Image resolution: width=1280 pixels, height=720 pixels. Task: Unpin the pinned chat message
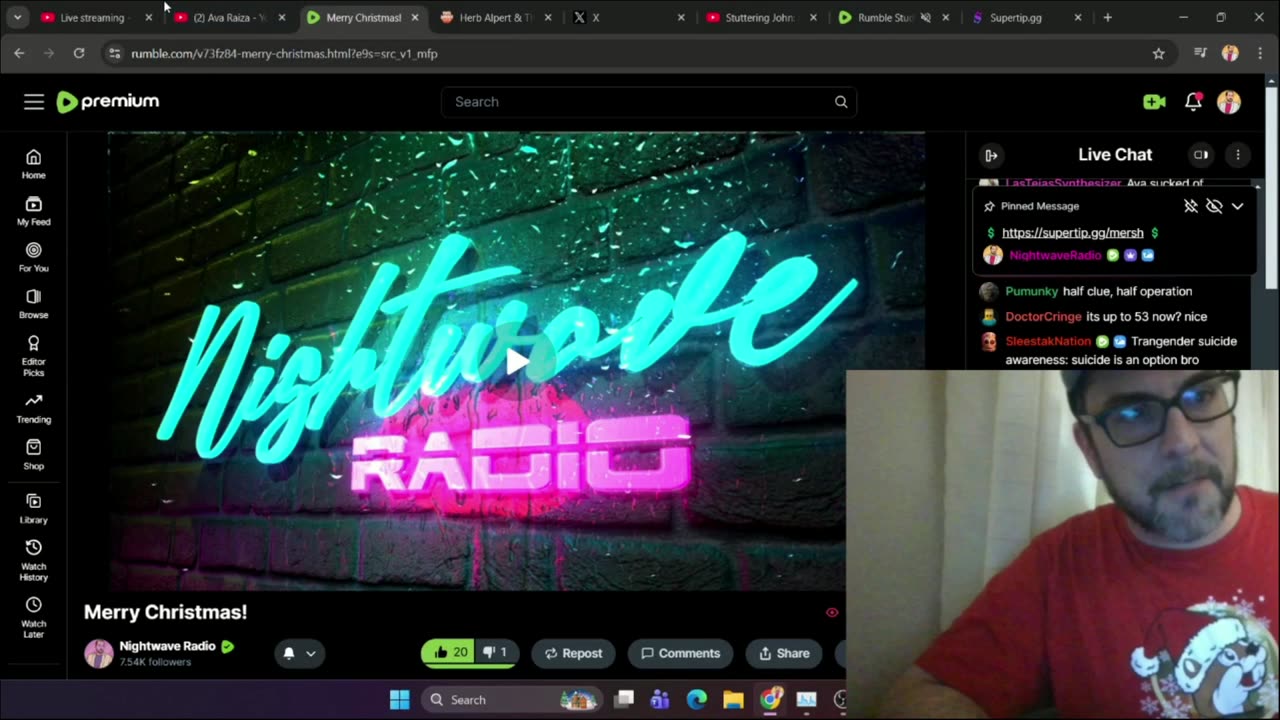pos(1190,206)
